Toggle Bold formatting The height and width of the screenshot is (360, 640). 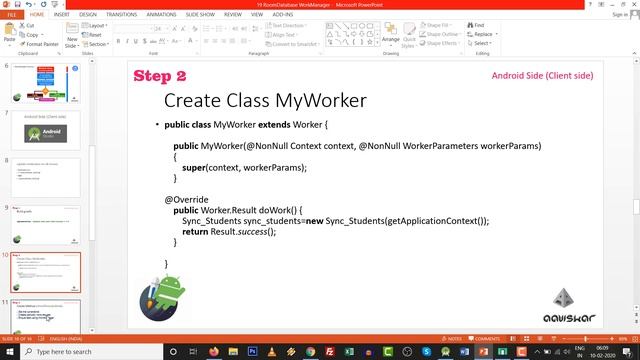point(118,41)
